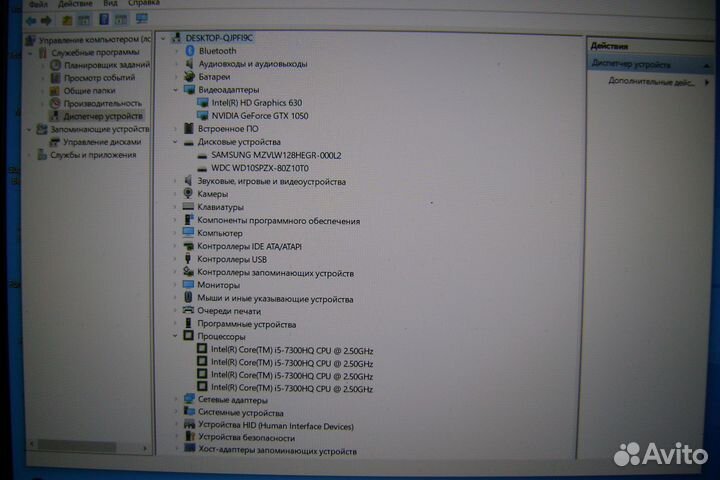This screenshot has height=480, width=720.
Task: Select the first Intel Core i5-7300HQ entry
Action: point(292,351)
